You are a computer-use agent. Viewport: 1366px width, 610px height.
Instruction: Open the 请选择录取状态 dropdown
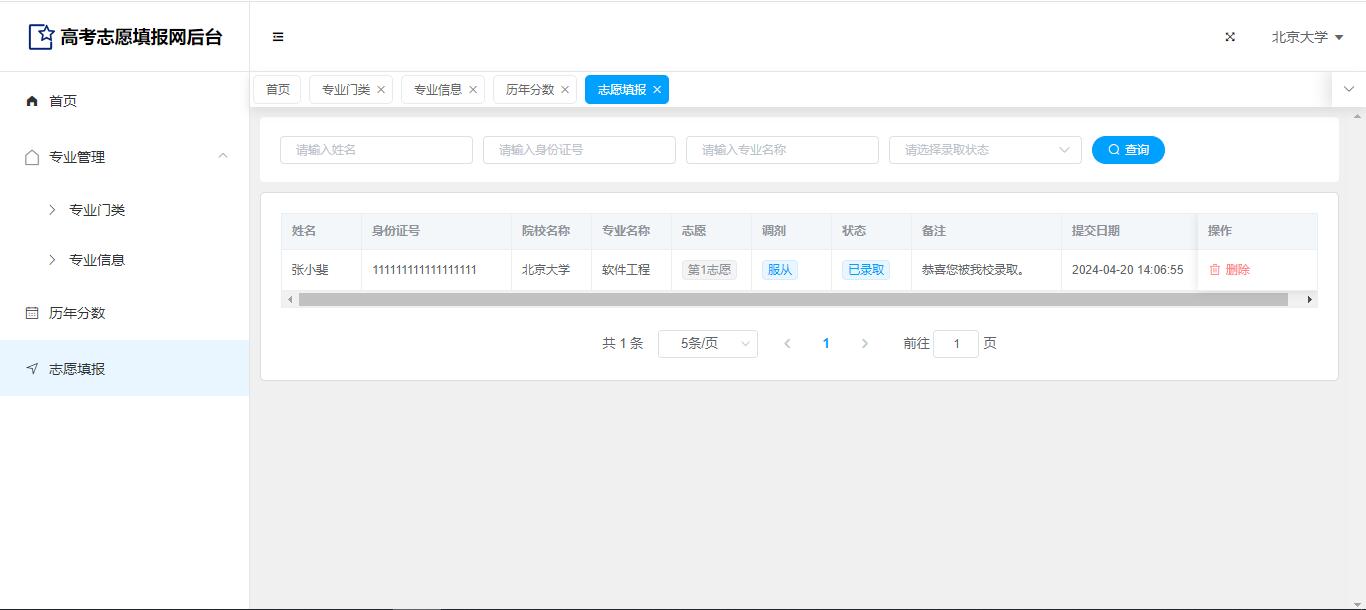(x=984, y=150)
